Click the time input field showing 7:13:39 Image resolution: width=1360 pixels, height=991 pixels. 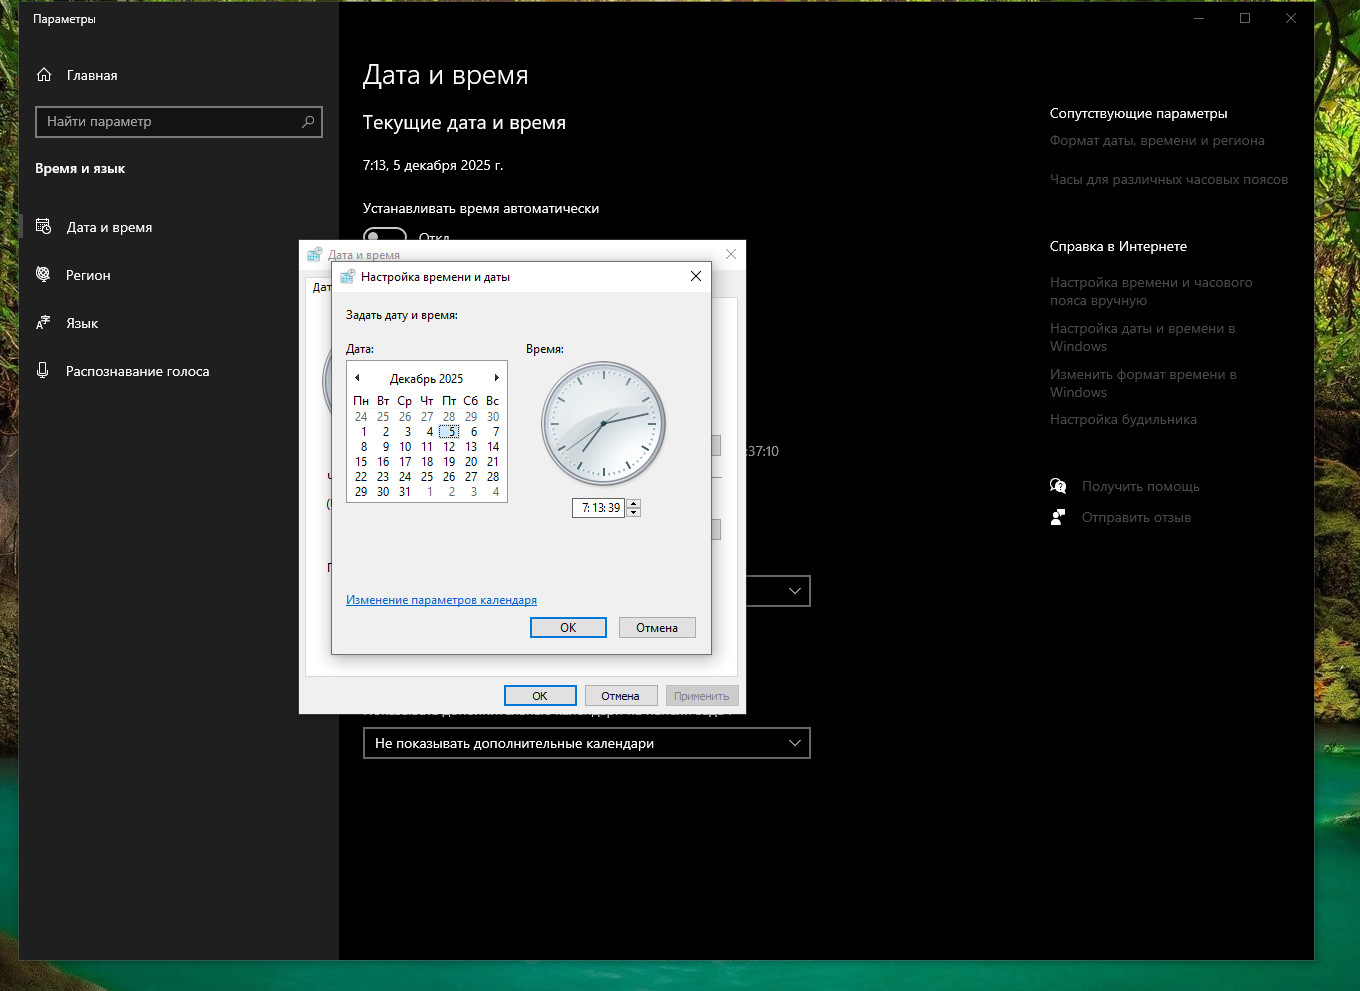pos(600,508)
